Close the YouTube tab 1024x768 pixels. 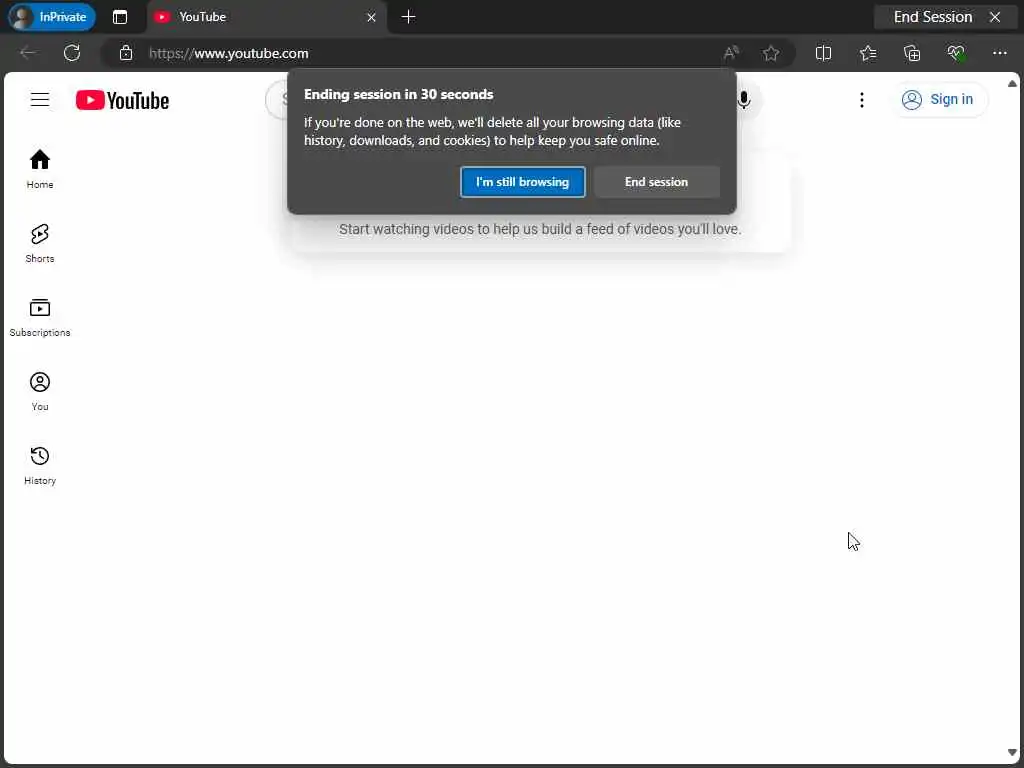tap(371, 17)
